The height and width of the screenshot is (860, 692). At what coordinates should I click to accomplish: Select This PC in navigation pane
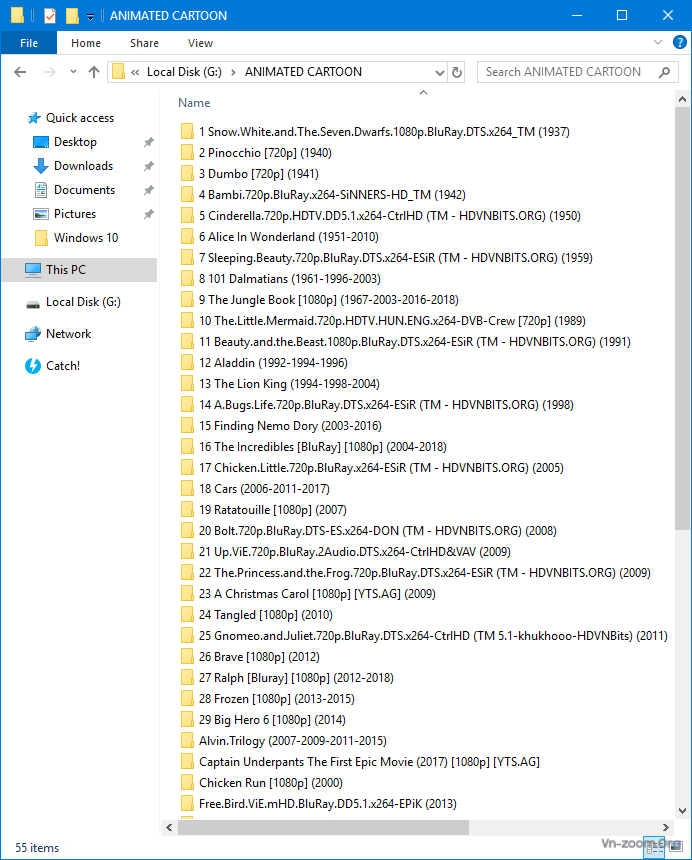point(66,270)
